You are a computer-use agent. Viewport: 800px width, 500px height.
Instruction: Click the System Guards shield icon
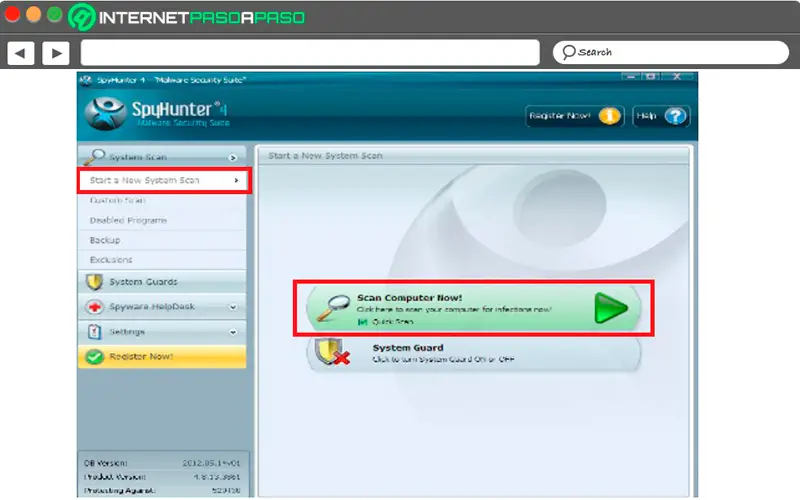94,282
